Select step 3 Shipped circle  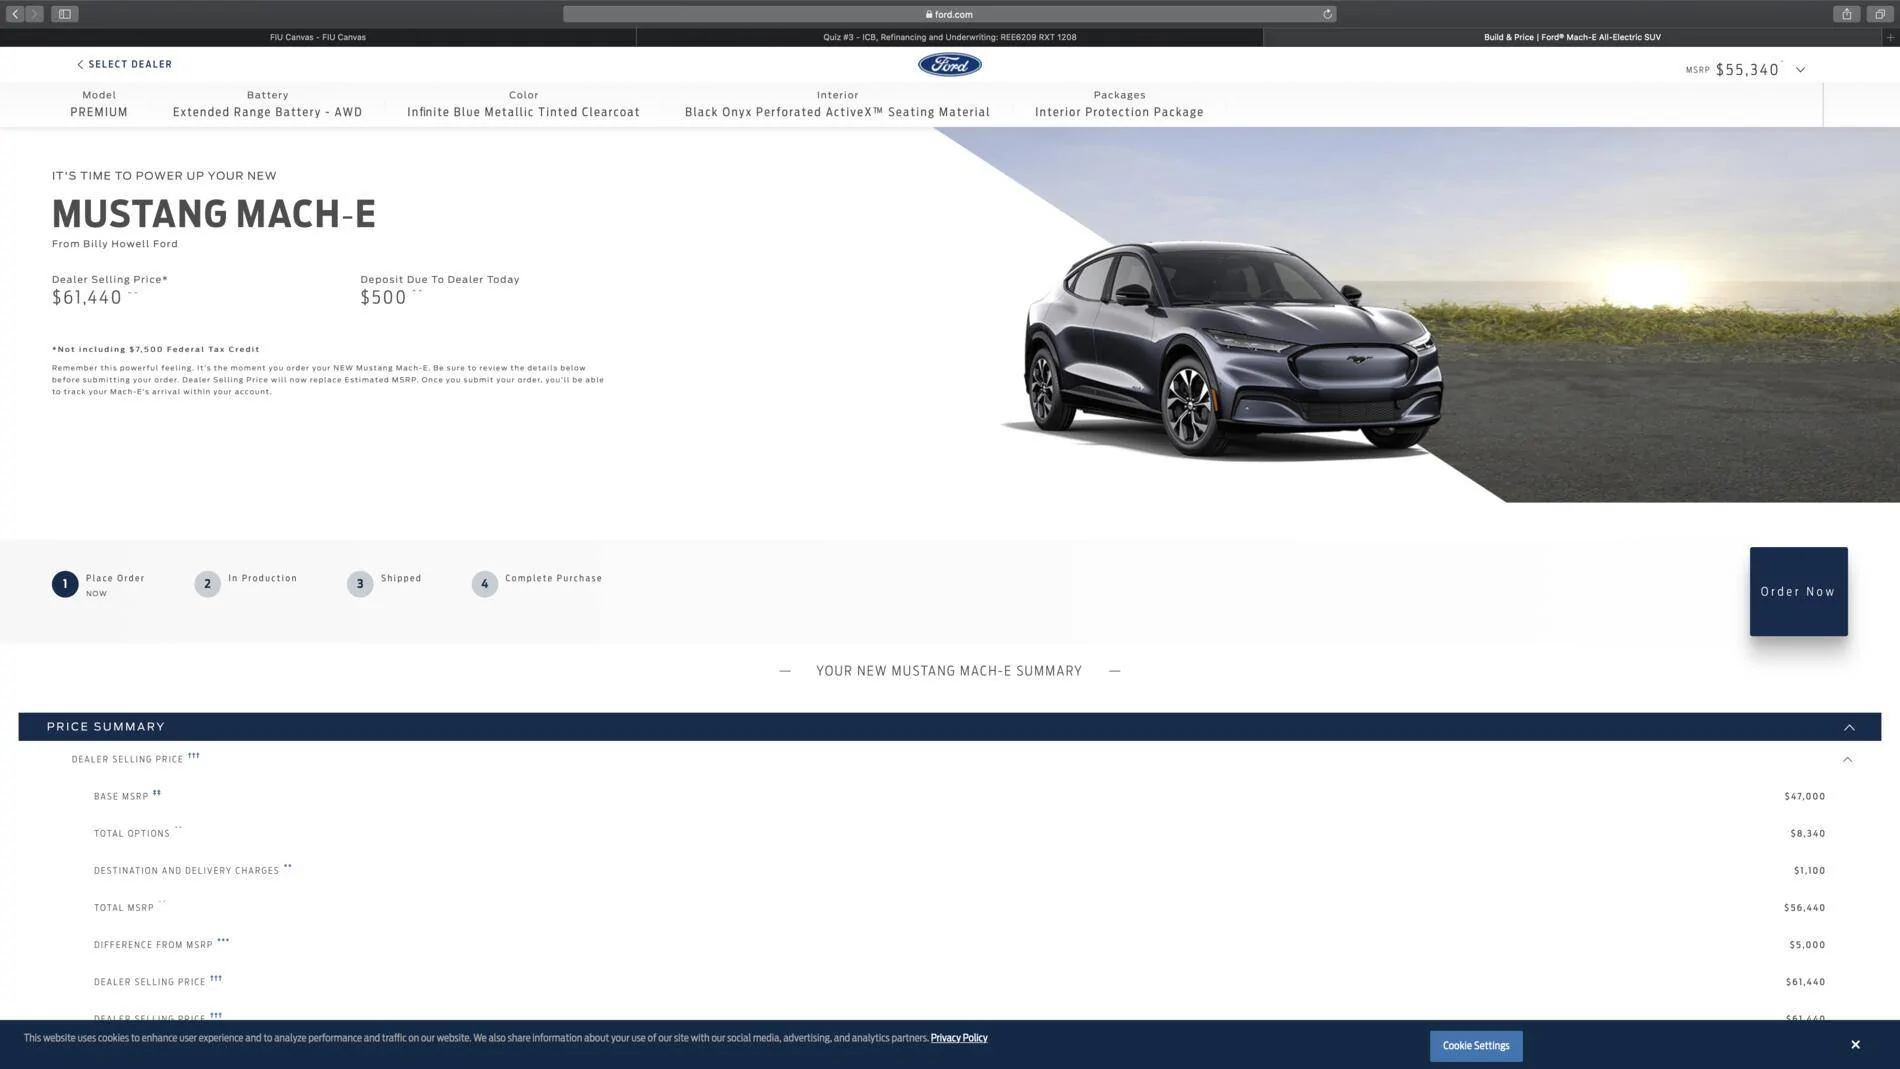pyautogui.click(x=360, y=584)
